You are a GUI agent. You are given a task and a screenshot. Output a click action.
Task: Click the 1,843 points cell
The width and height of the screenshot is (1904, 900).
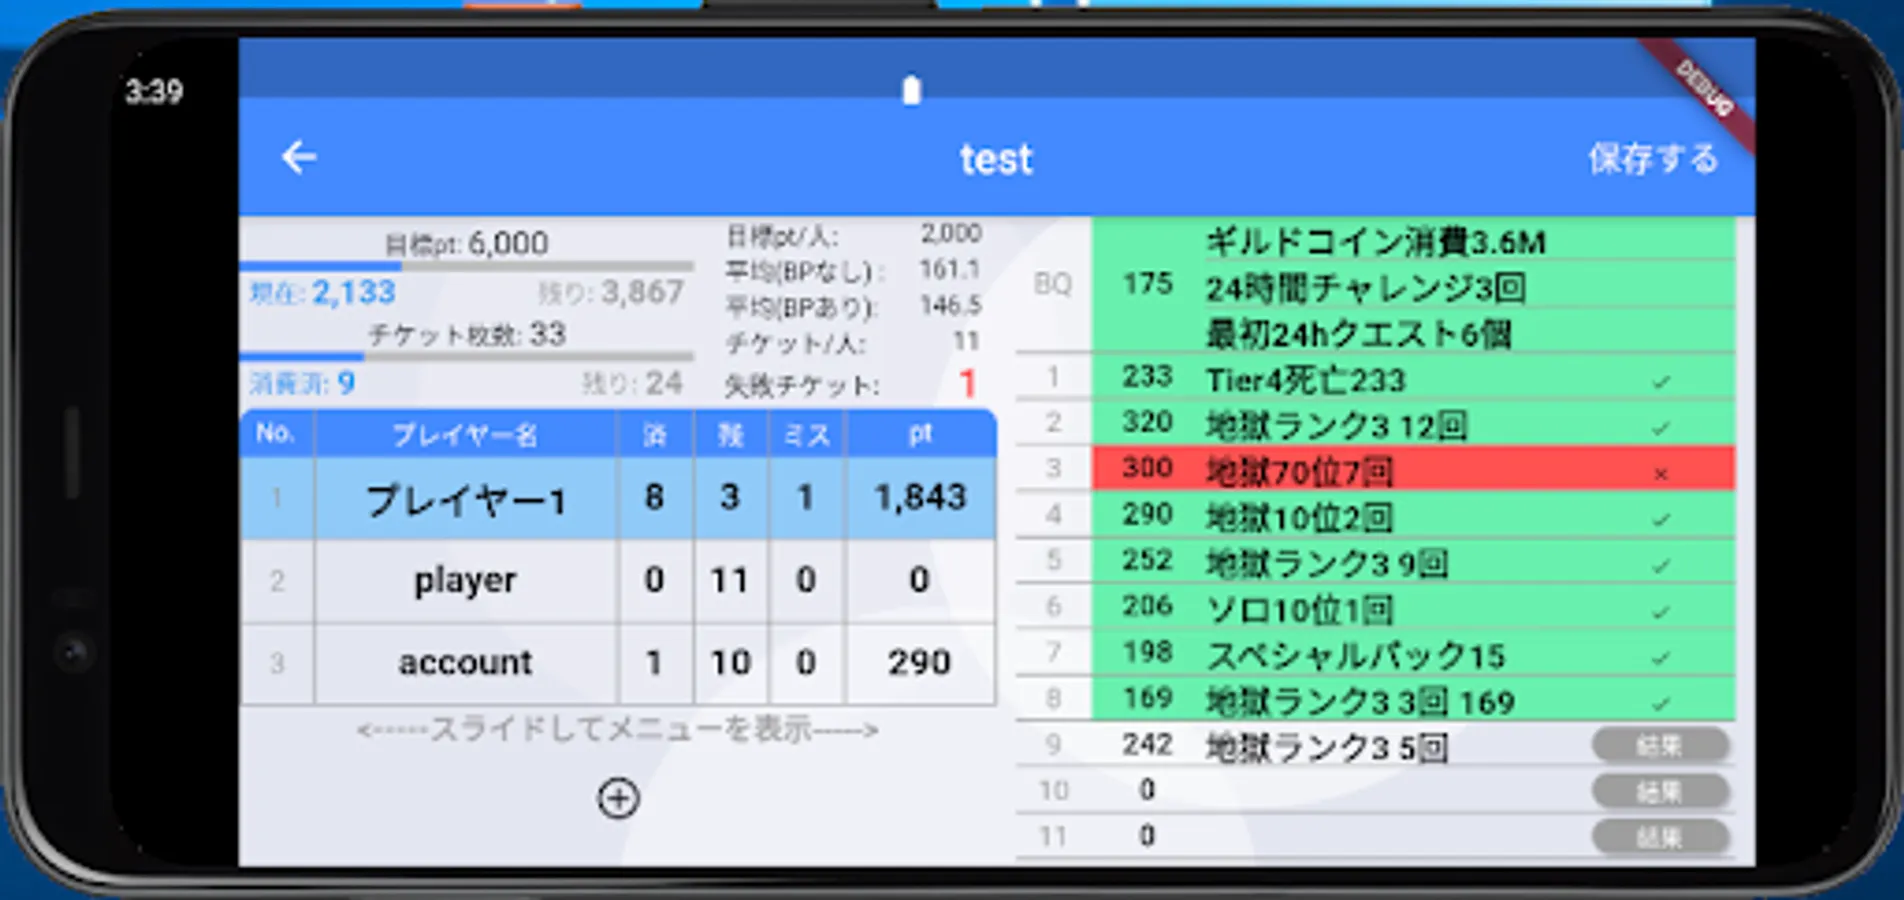921,497
